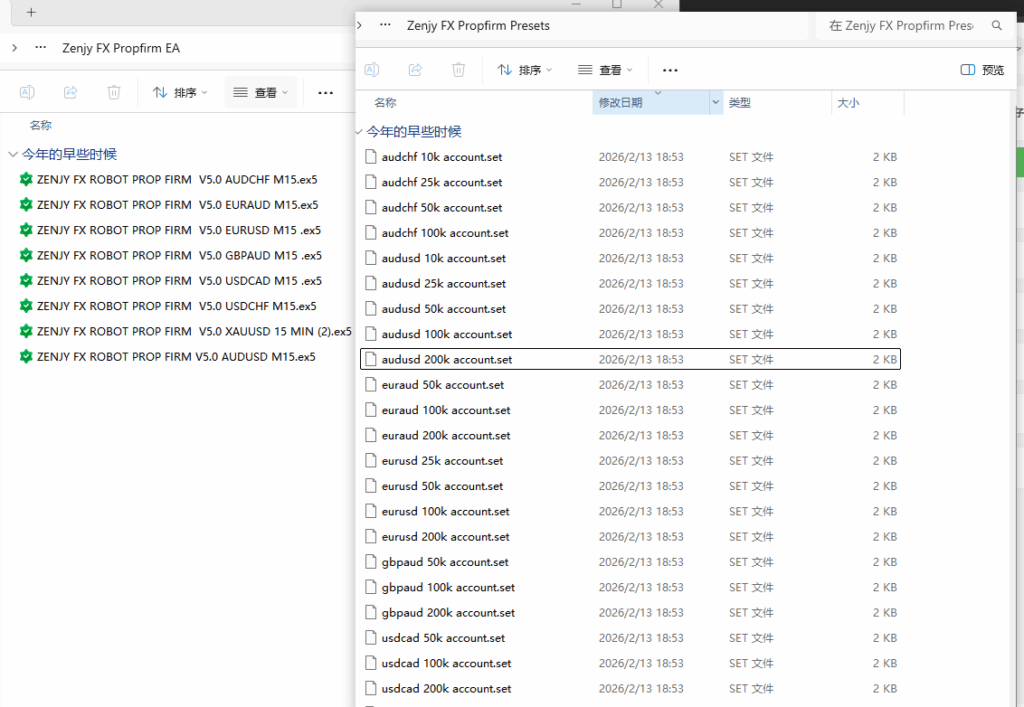Open breadcrumb ellipsis menu in Propfirm EA window
The image size is (1024, 707).
(40, 47)
